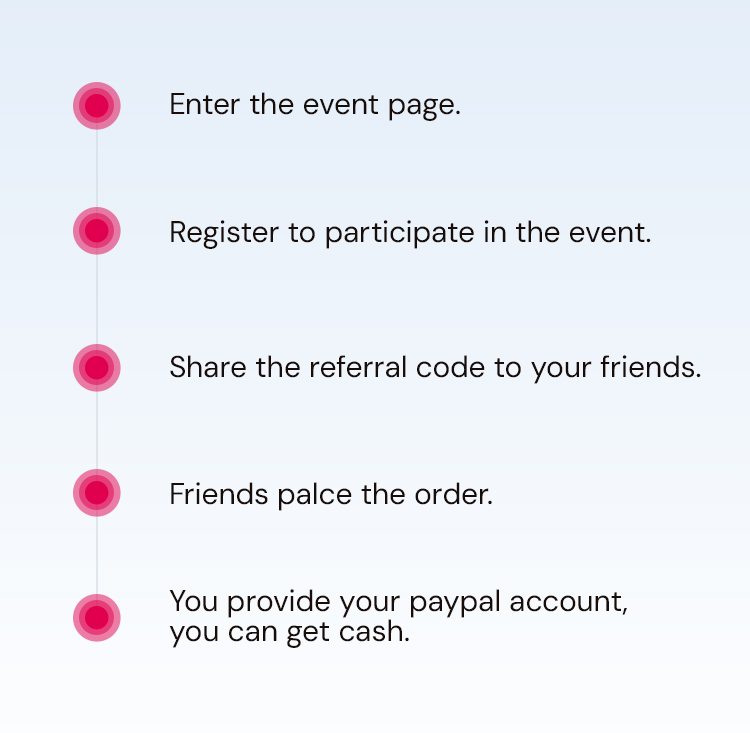Click the "you can get cash." line

tap(289, 633)
